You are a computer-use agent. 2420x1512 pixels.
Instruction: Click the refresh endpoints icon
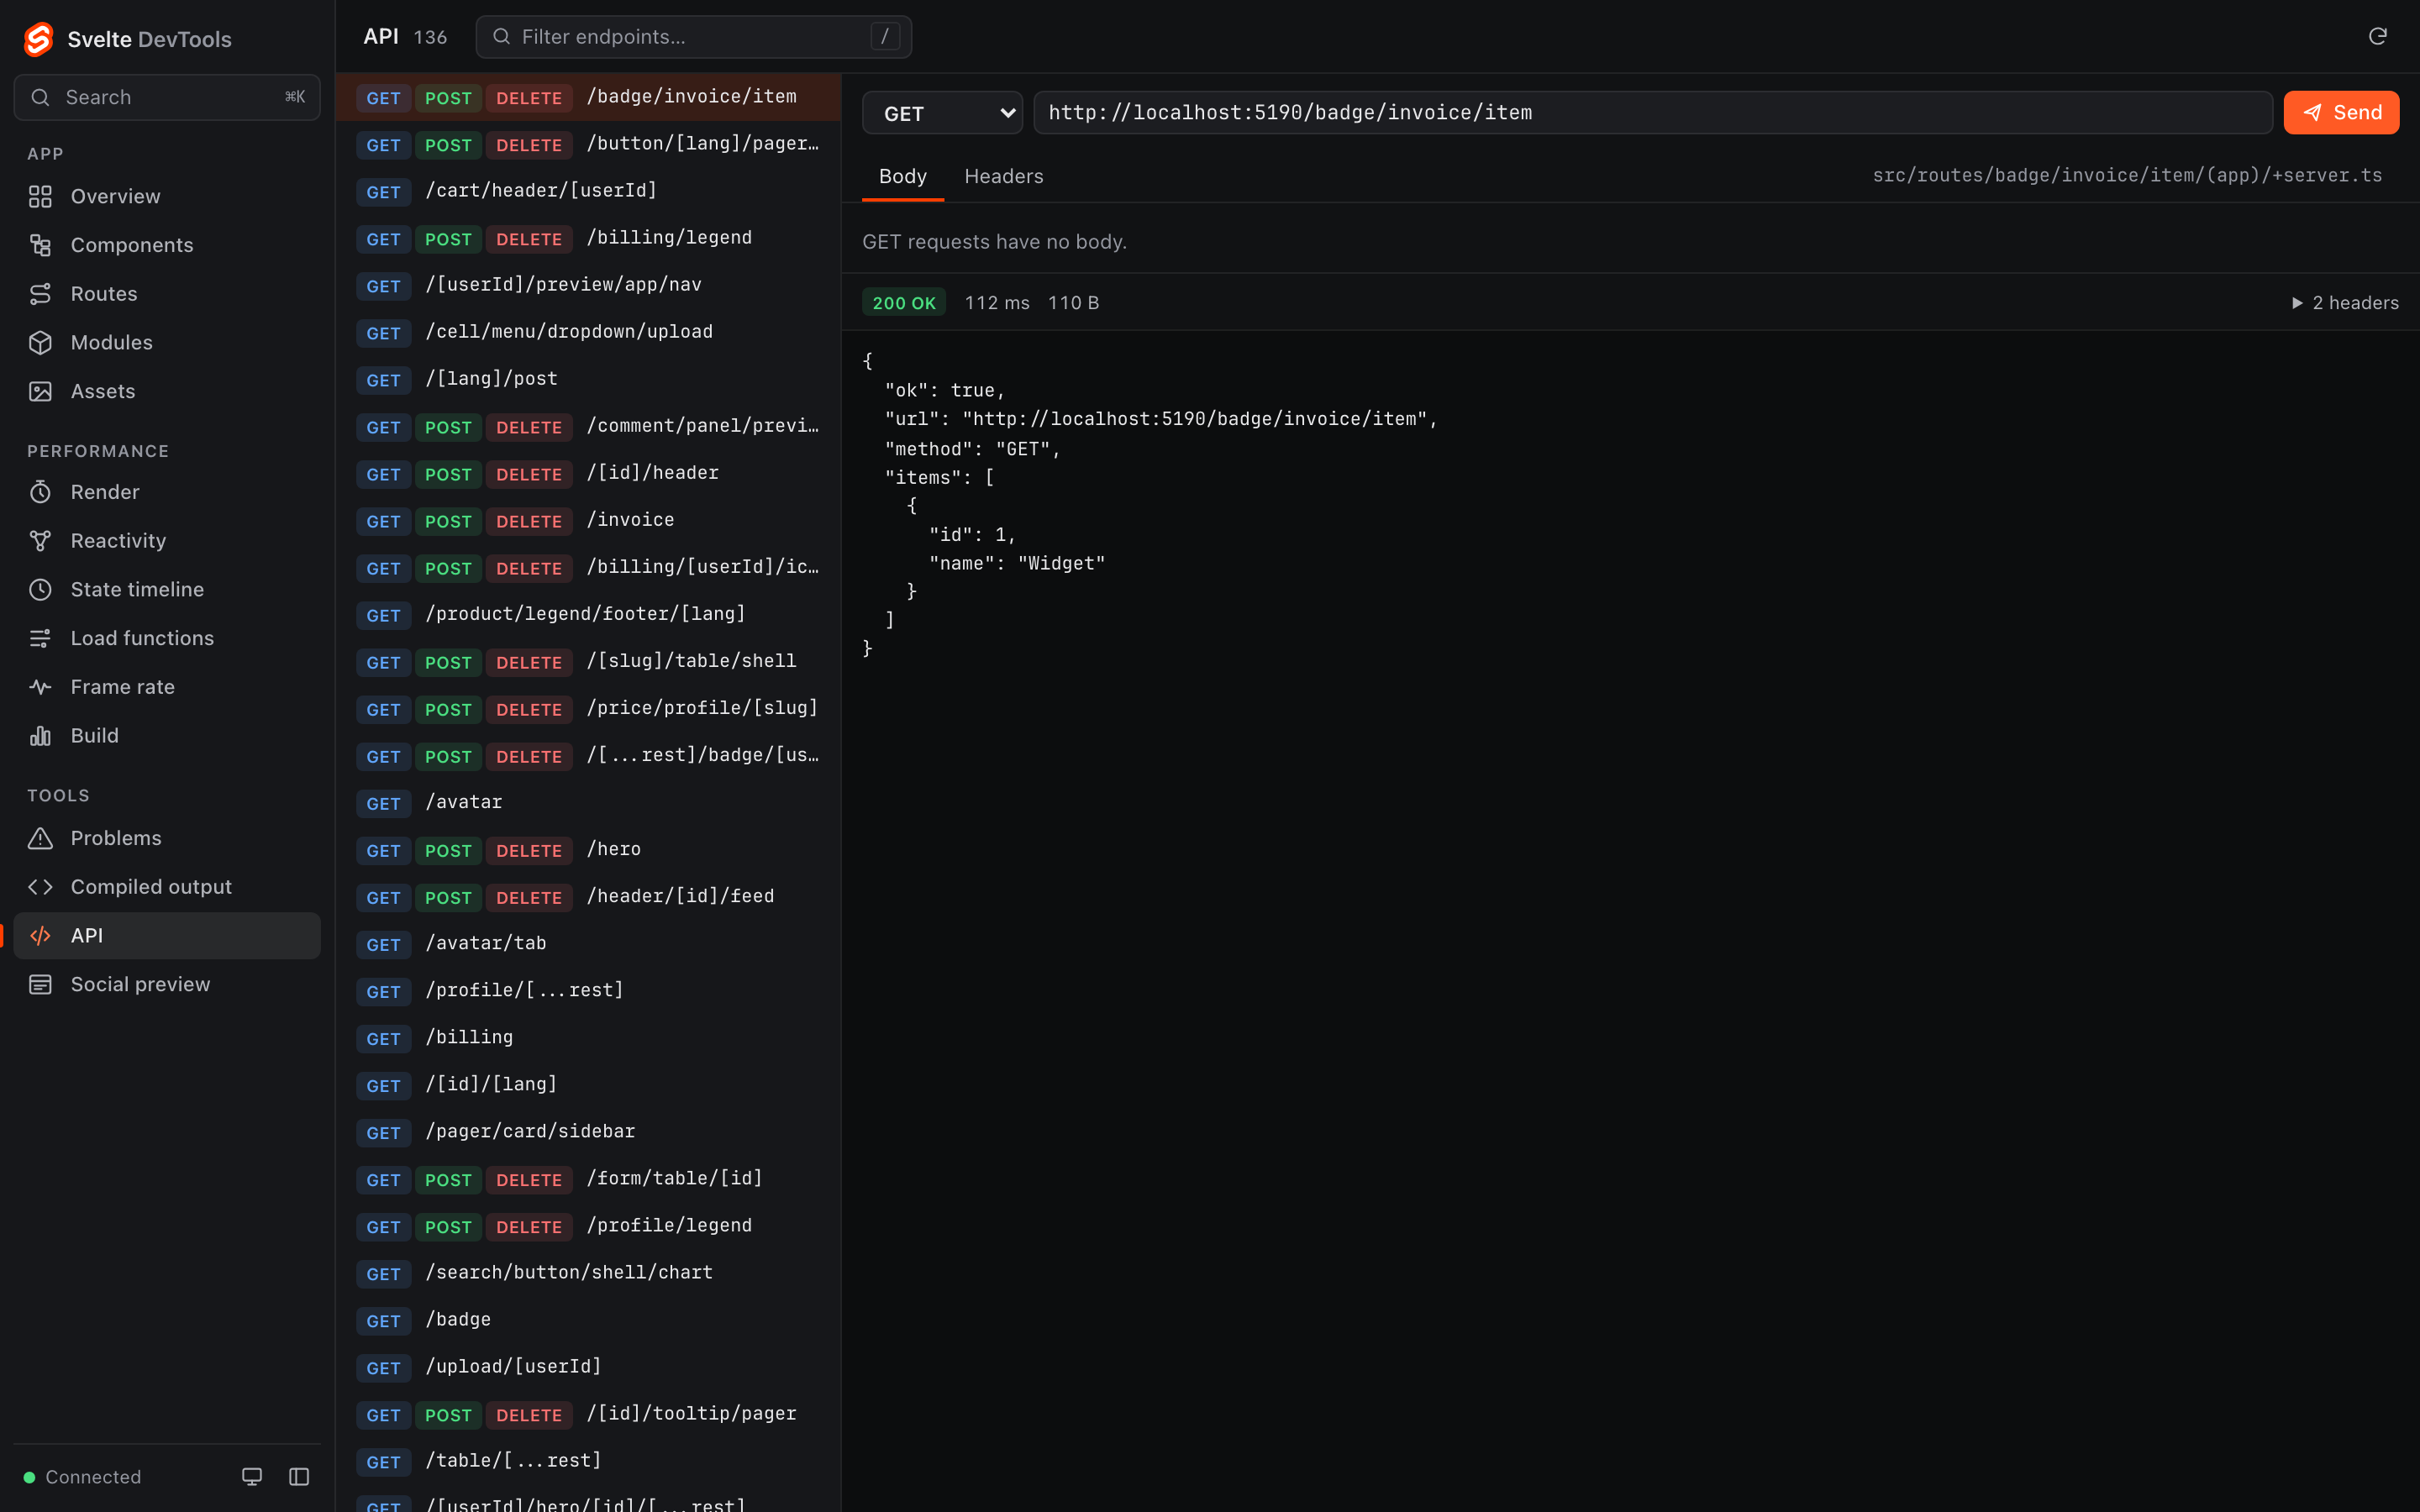tap(2378, 36)
